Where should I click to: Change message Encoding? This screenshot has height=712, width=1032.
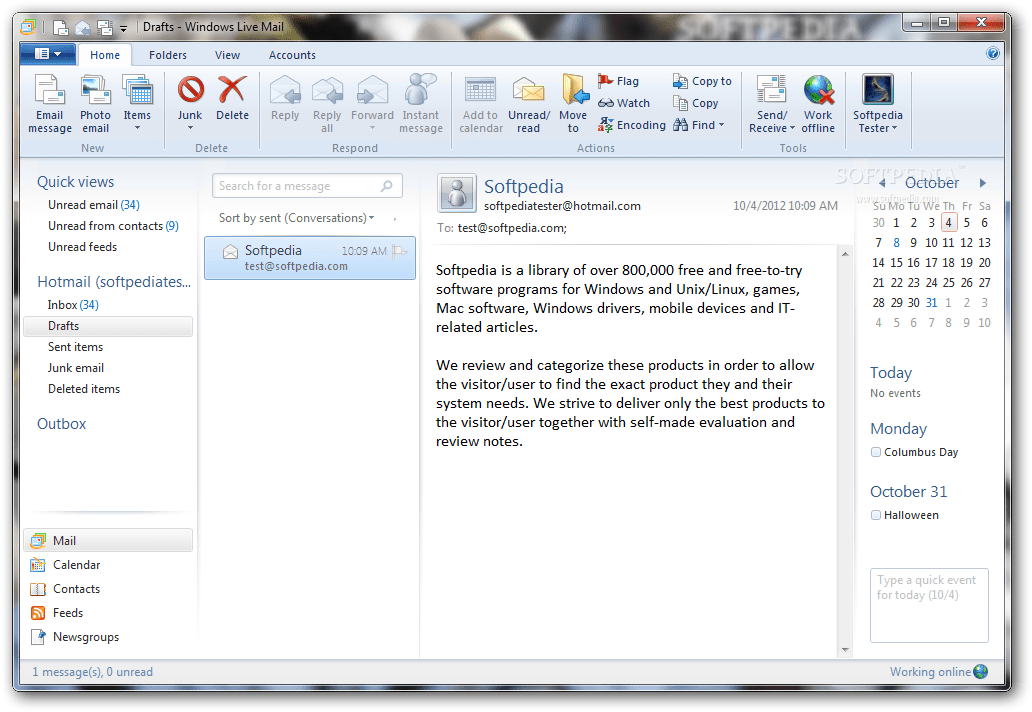tap(631, 124)
